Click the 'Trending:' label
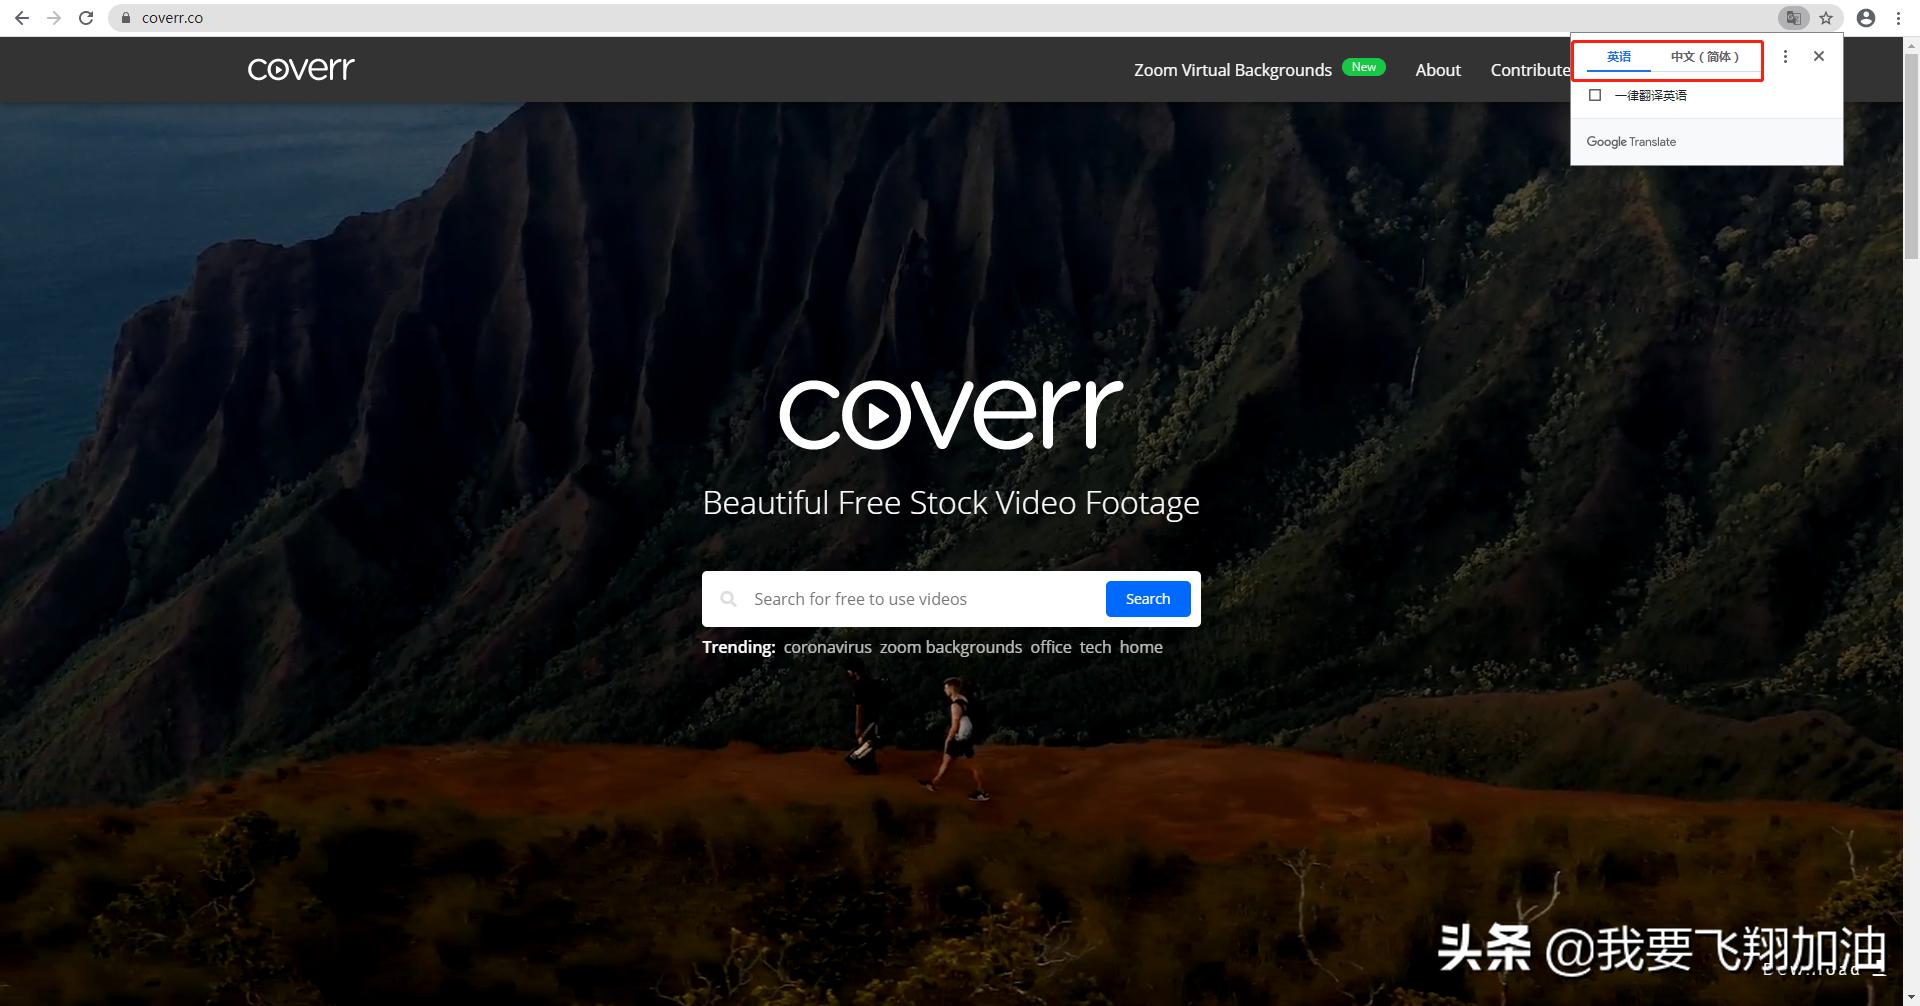 point(739,647)
